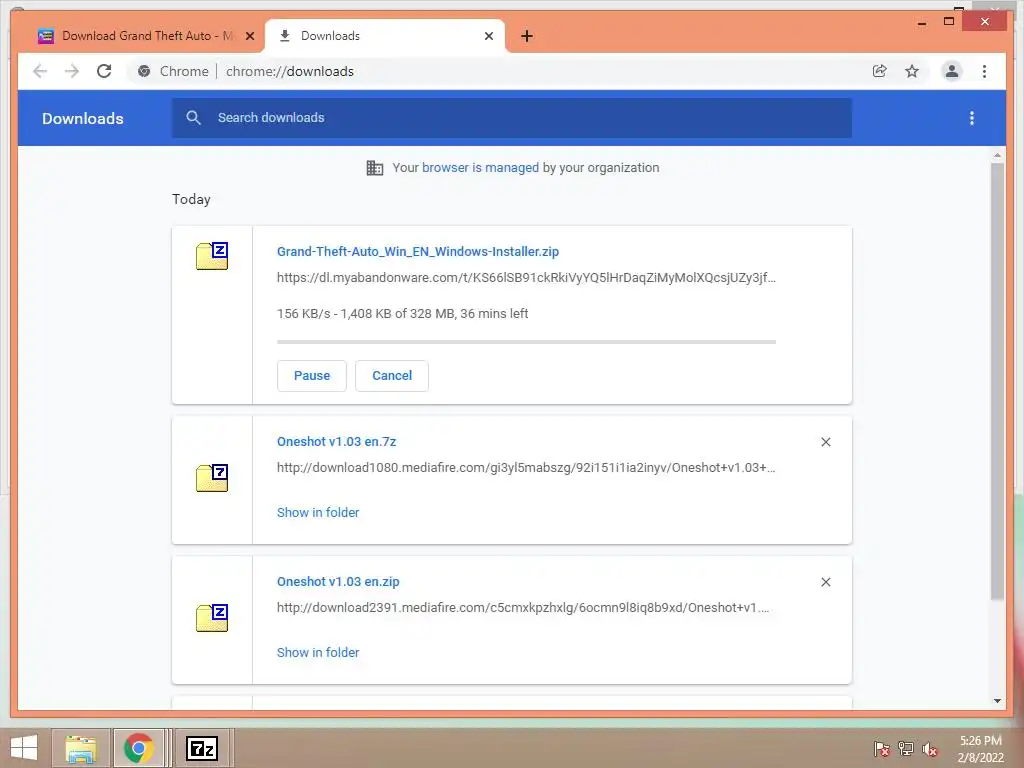This screenshot has height=768, width=1024.
Task: Open File Explorer from taskbar
Action: click(81, 748)
